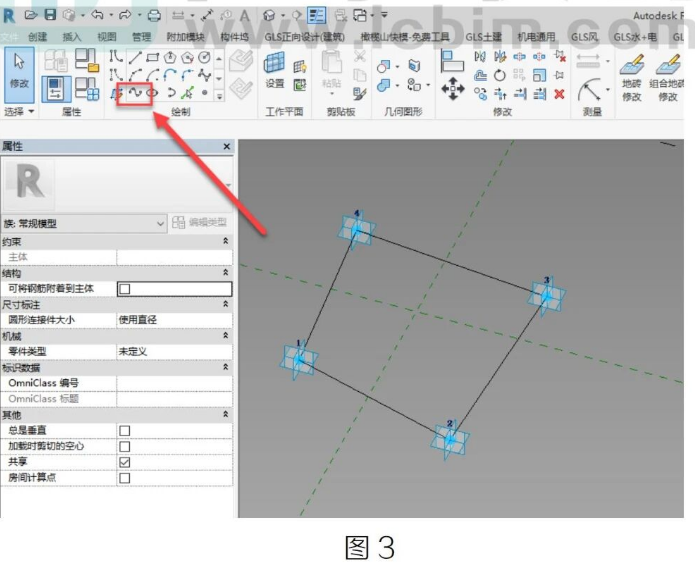Expand the draw tools gallery arrow
This screenshot has height=568, width=695.
[219, 95]
